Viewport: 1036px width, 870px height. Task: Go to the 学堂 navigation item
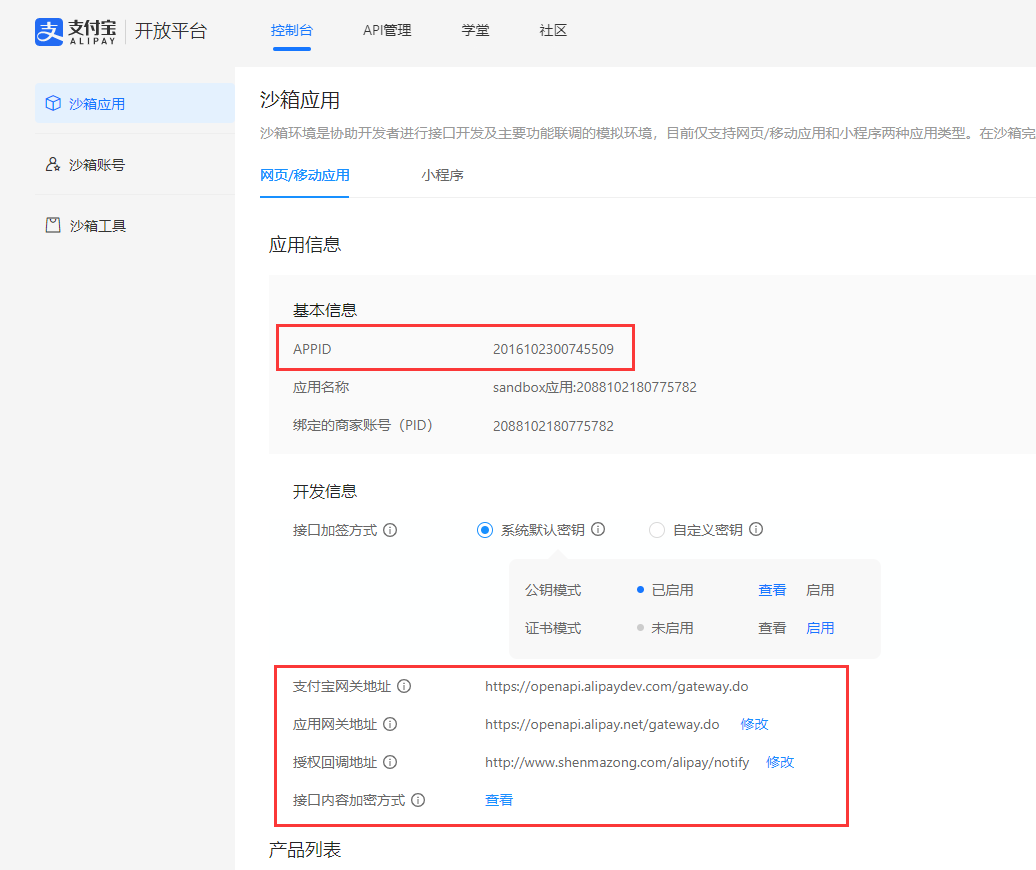pos(475,30)
